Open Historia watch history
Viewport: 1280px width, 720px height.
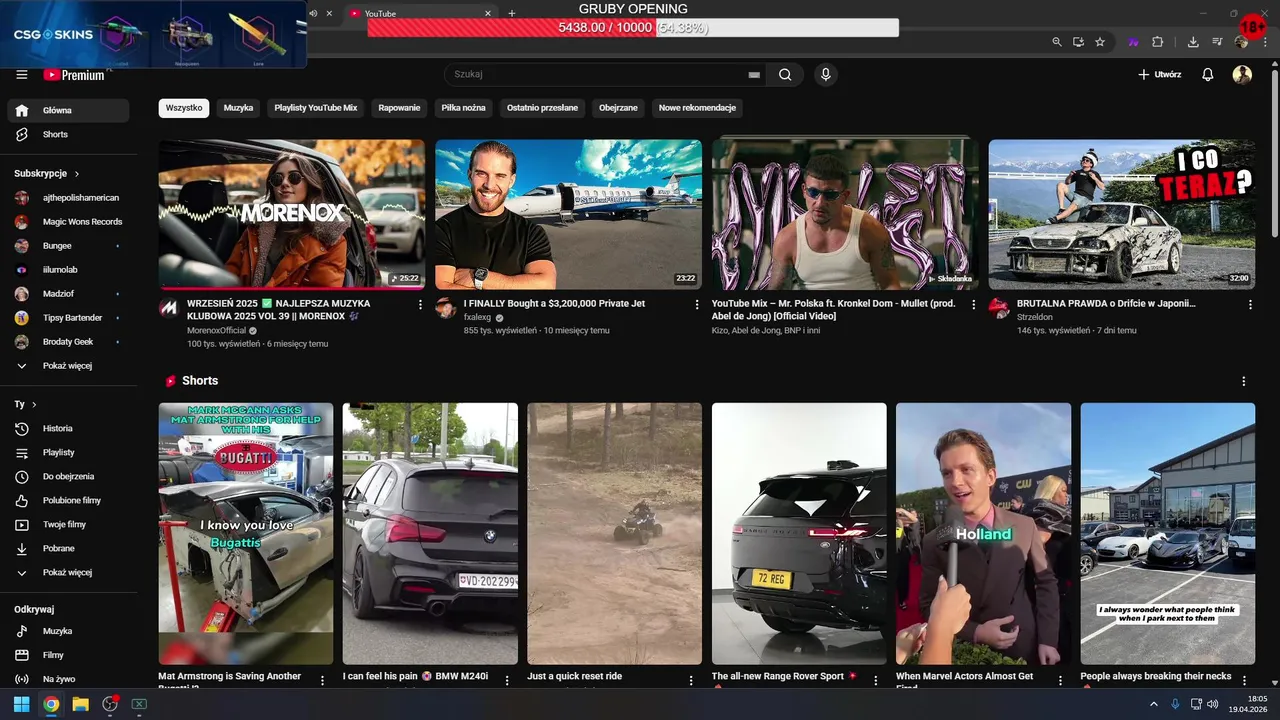point(68,429)
